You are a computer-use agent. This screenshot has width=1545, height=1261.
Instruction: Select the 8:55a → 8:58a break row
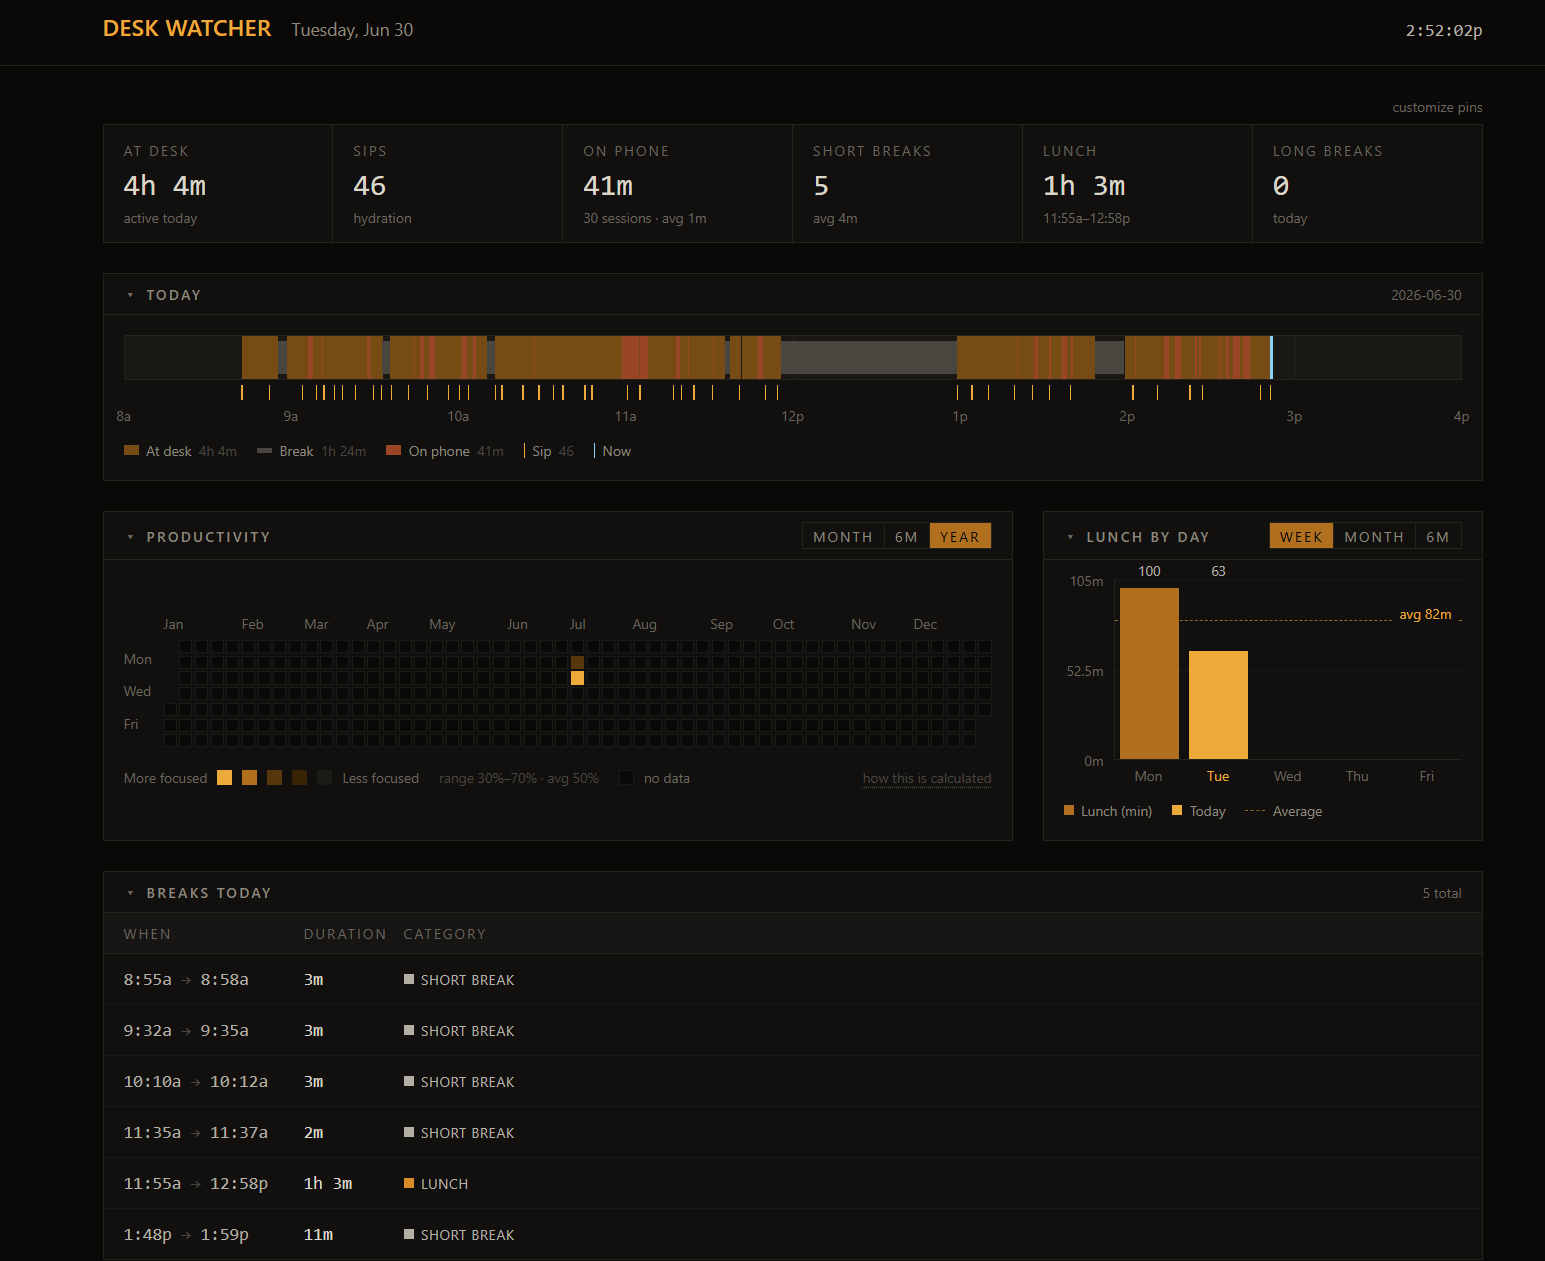pos(793,979)
